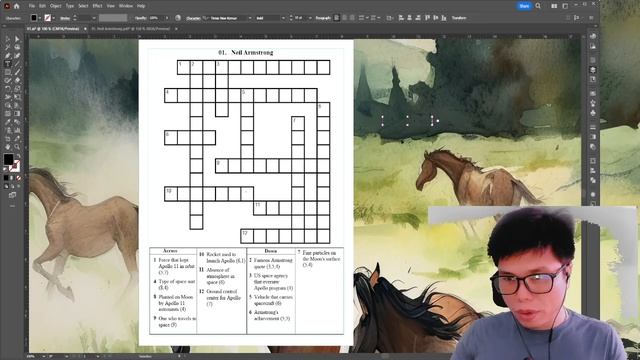Open font size dropdown arrow
640x360 pixels.
click(310, 18)
